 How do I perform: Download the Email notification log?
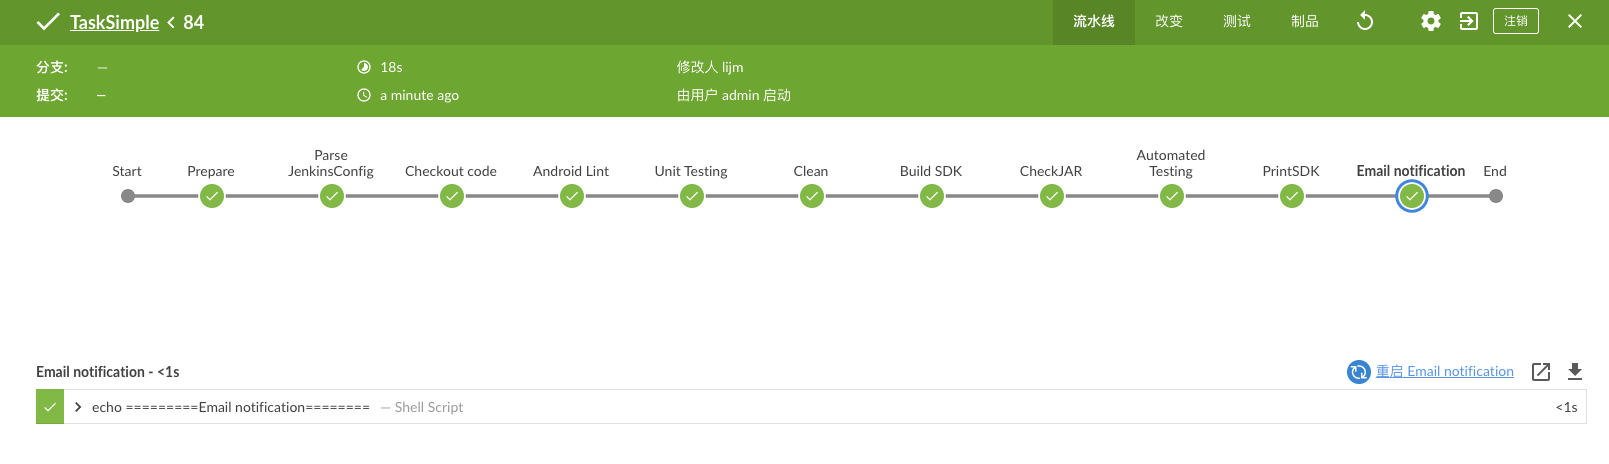[x=1575, y=372]
